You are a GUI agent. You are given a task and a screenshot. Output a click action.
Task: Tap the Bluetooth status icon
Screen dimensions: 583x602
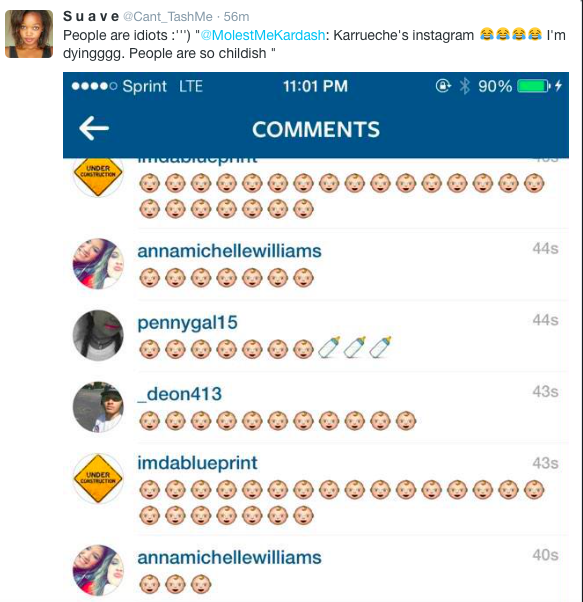pyautogui.click(x=465, y=86)
